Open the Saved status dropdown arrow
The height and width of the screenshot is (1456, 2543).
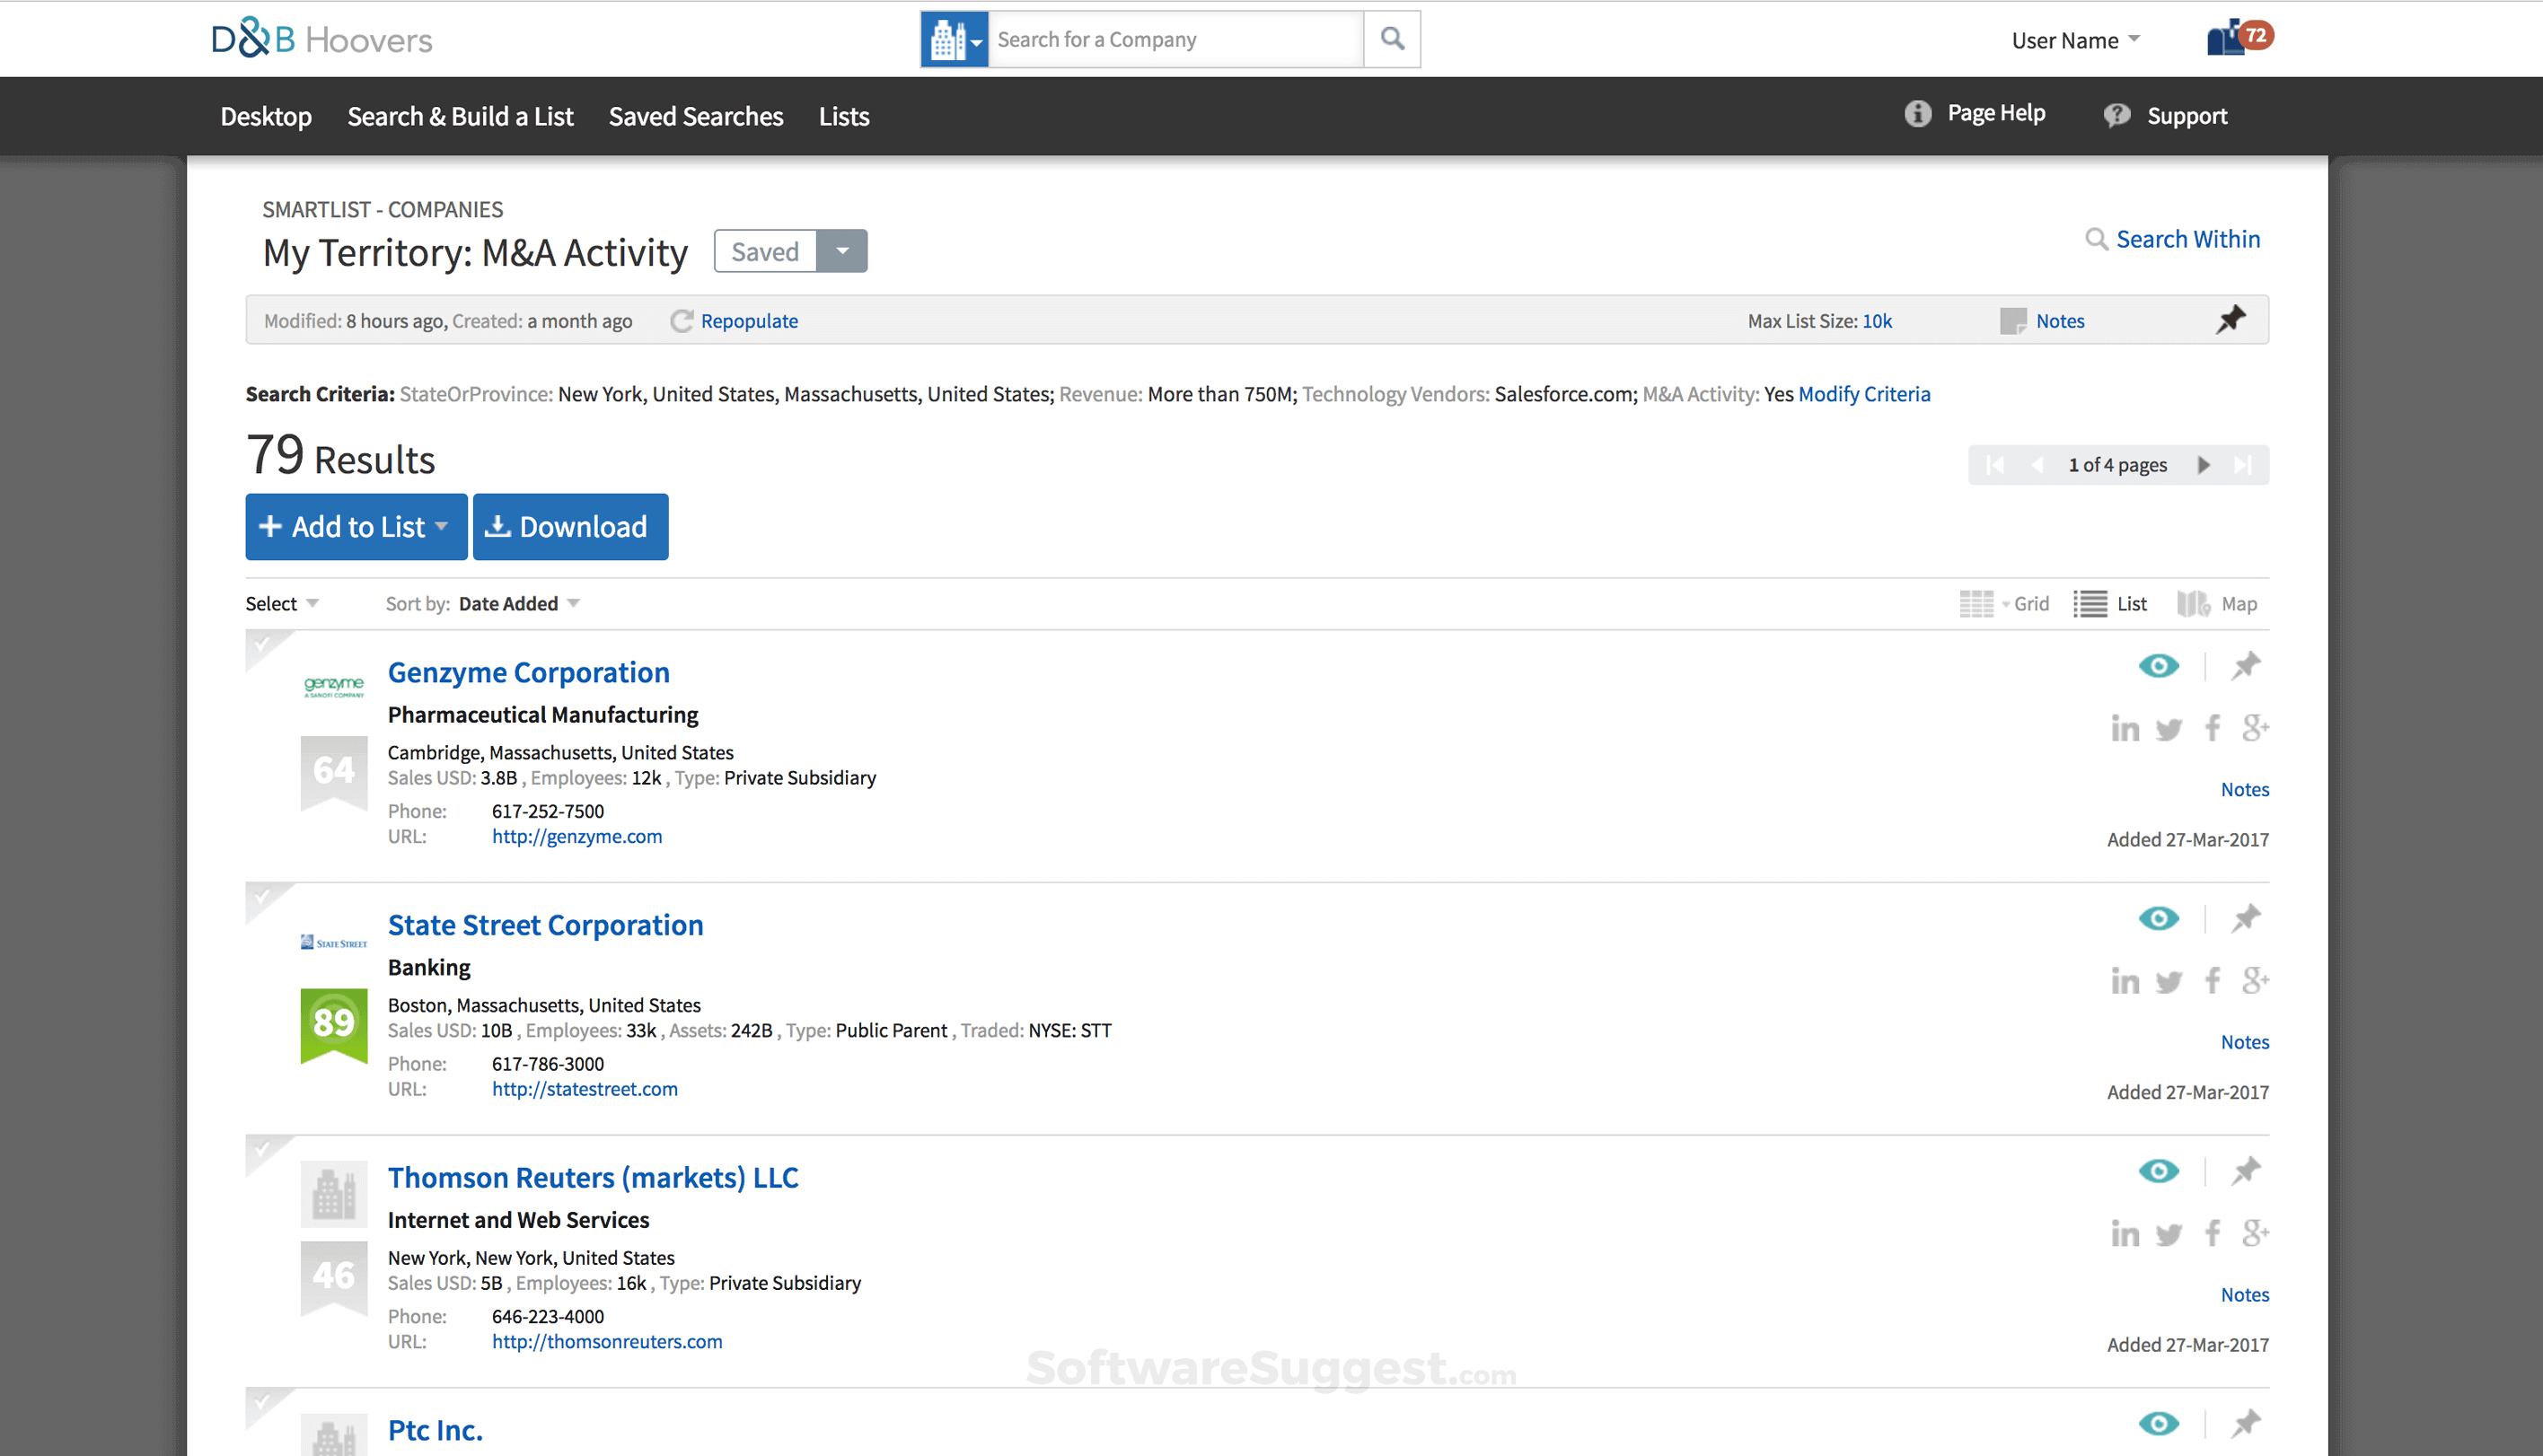[x=842, y=251]
